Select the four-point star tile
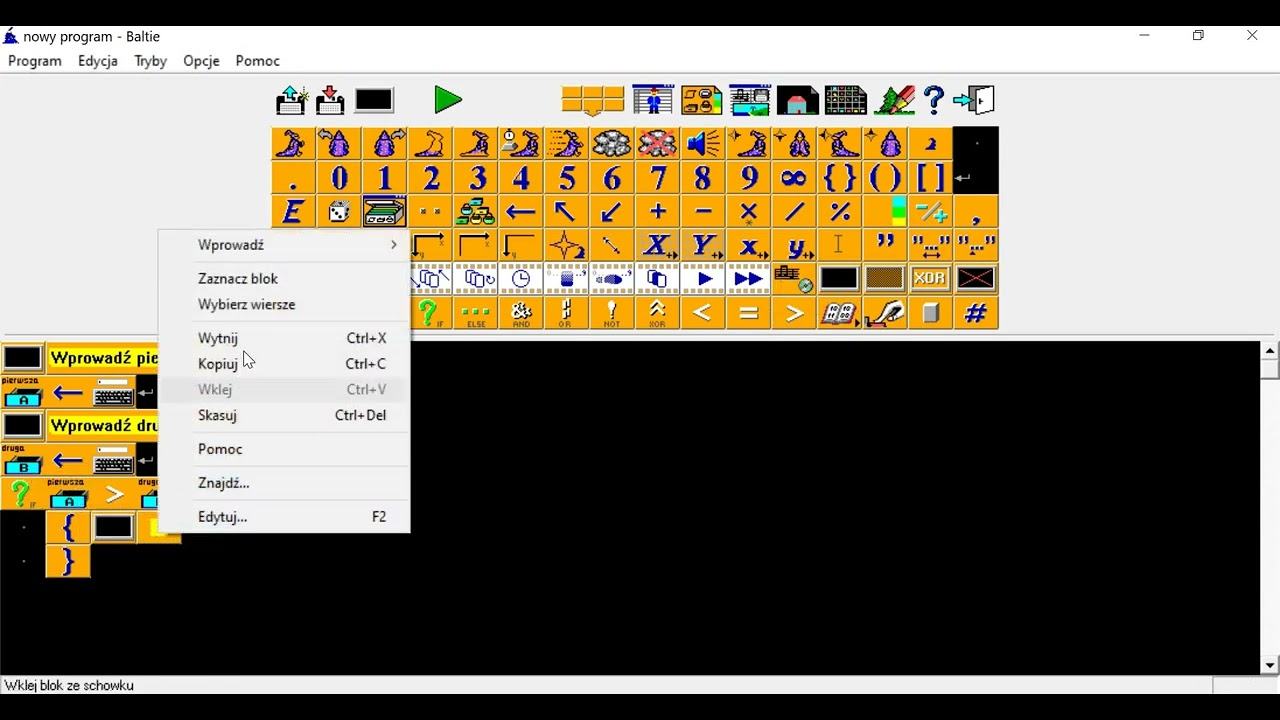This screenshot has height=720, width=1280. click(x=566, y=245)
